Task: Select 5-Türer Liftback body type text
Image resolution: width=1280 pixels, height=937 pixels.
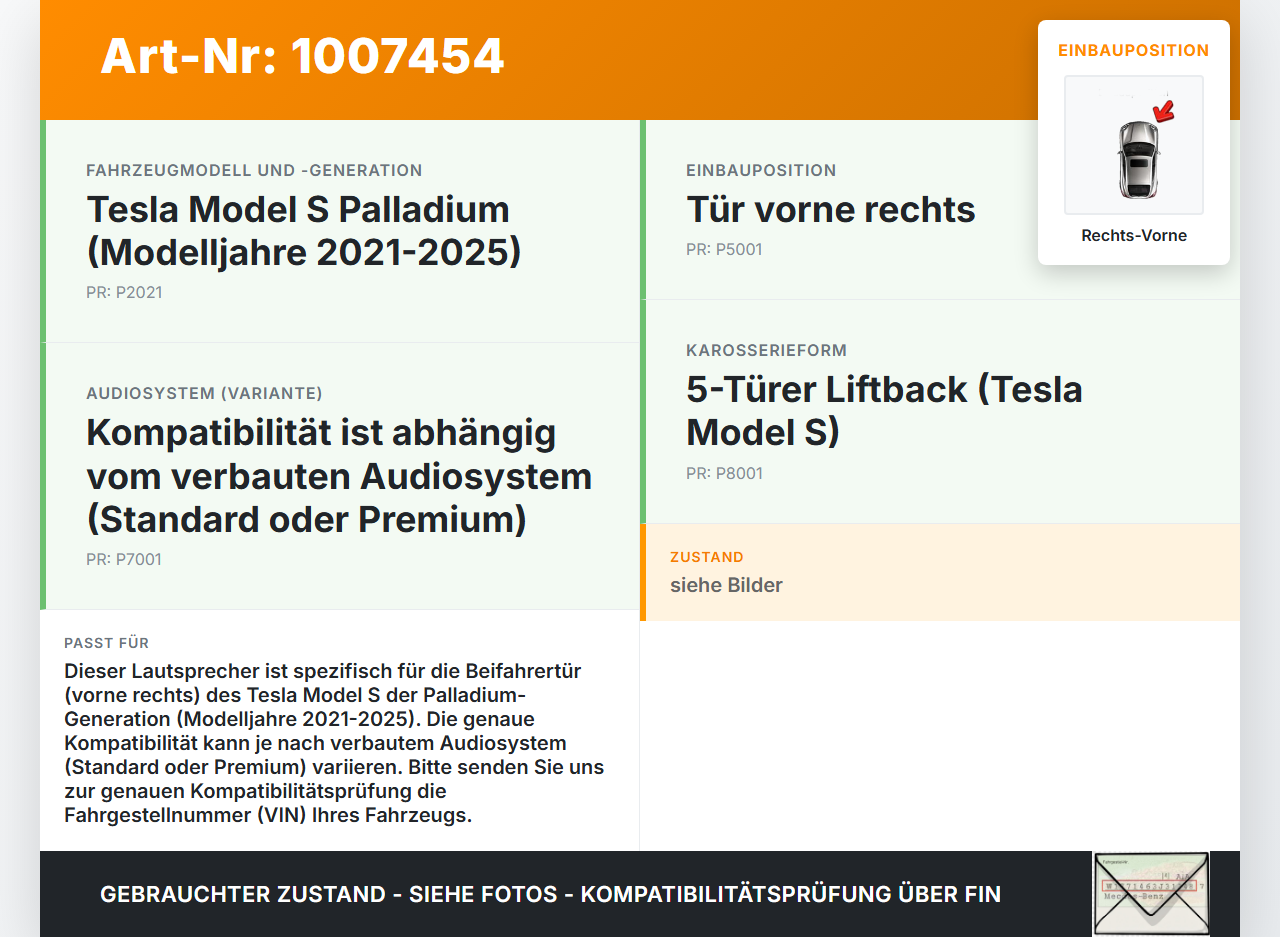Action: [x=884, y=410]
